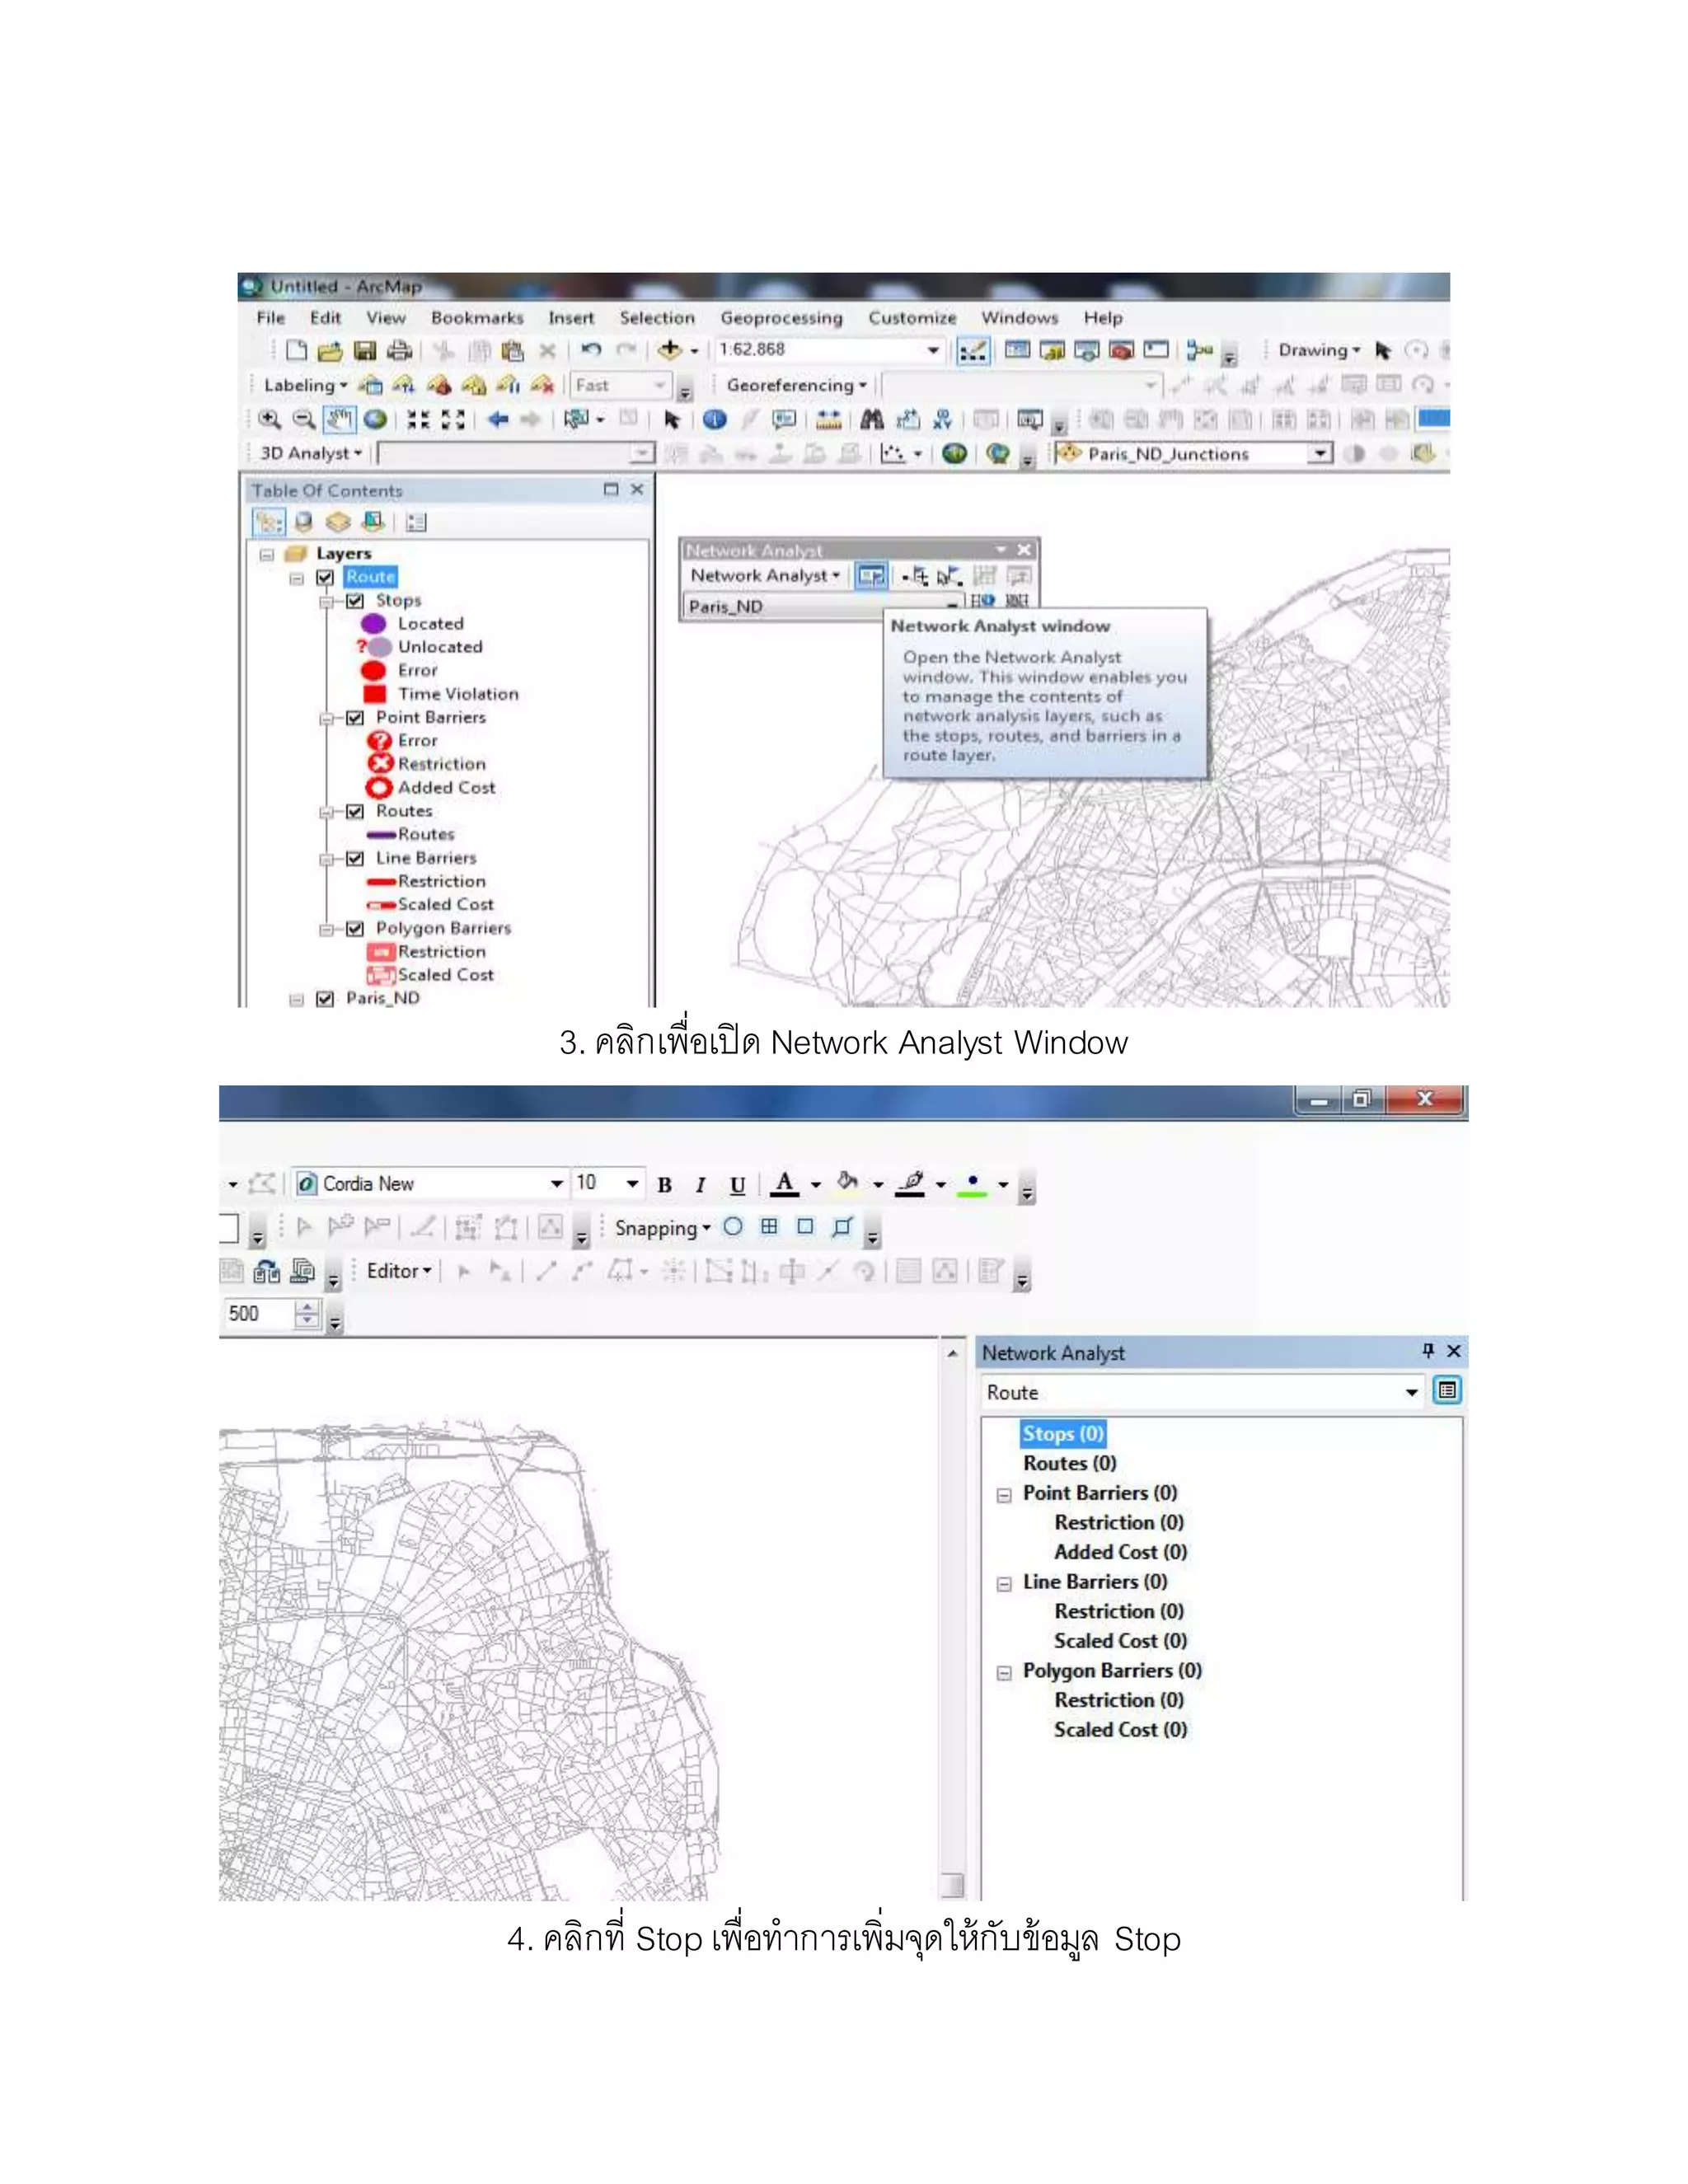The width and height of the screenshot is (1688, 2184).
Task: Collapse the Polygon Barriers (0) tree node
Action: [1004, 1674]
